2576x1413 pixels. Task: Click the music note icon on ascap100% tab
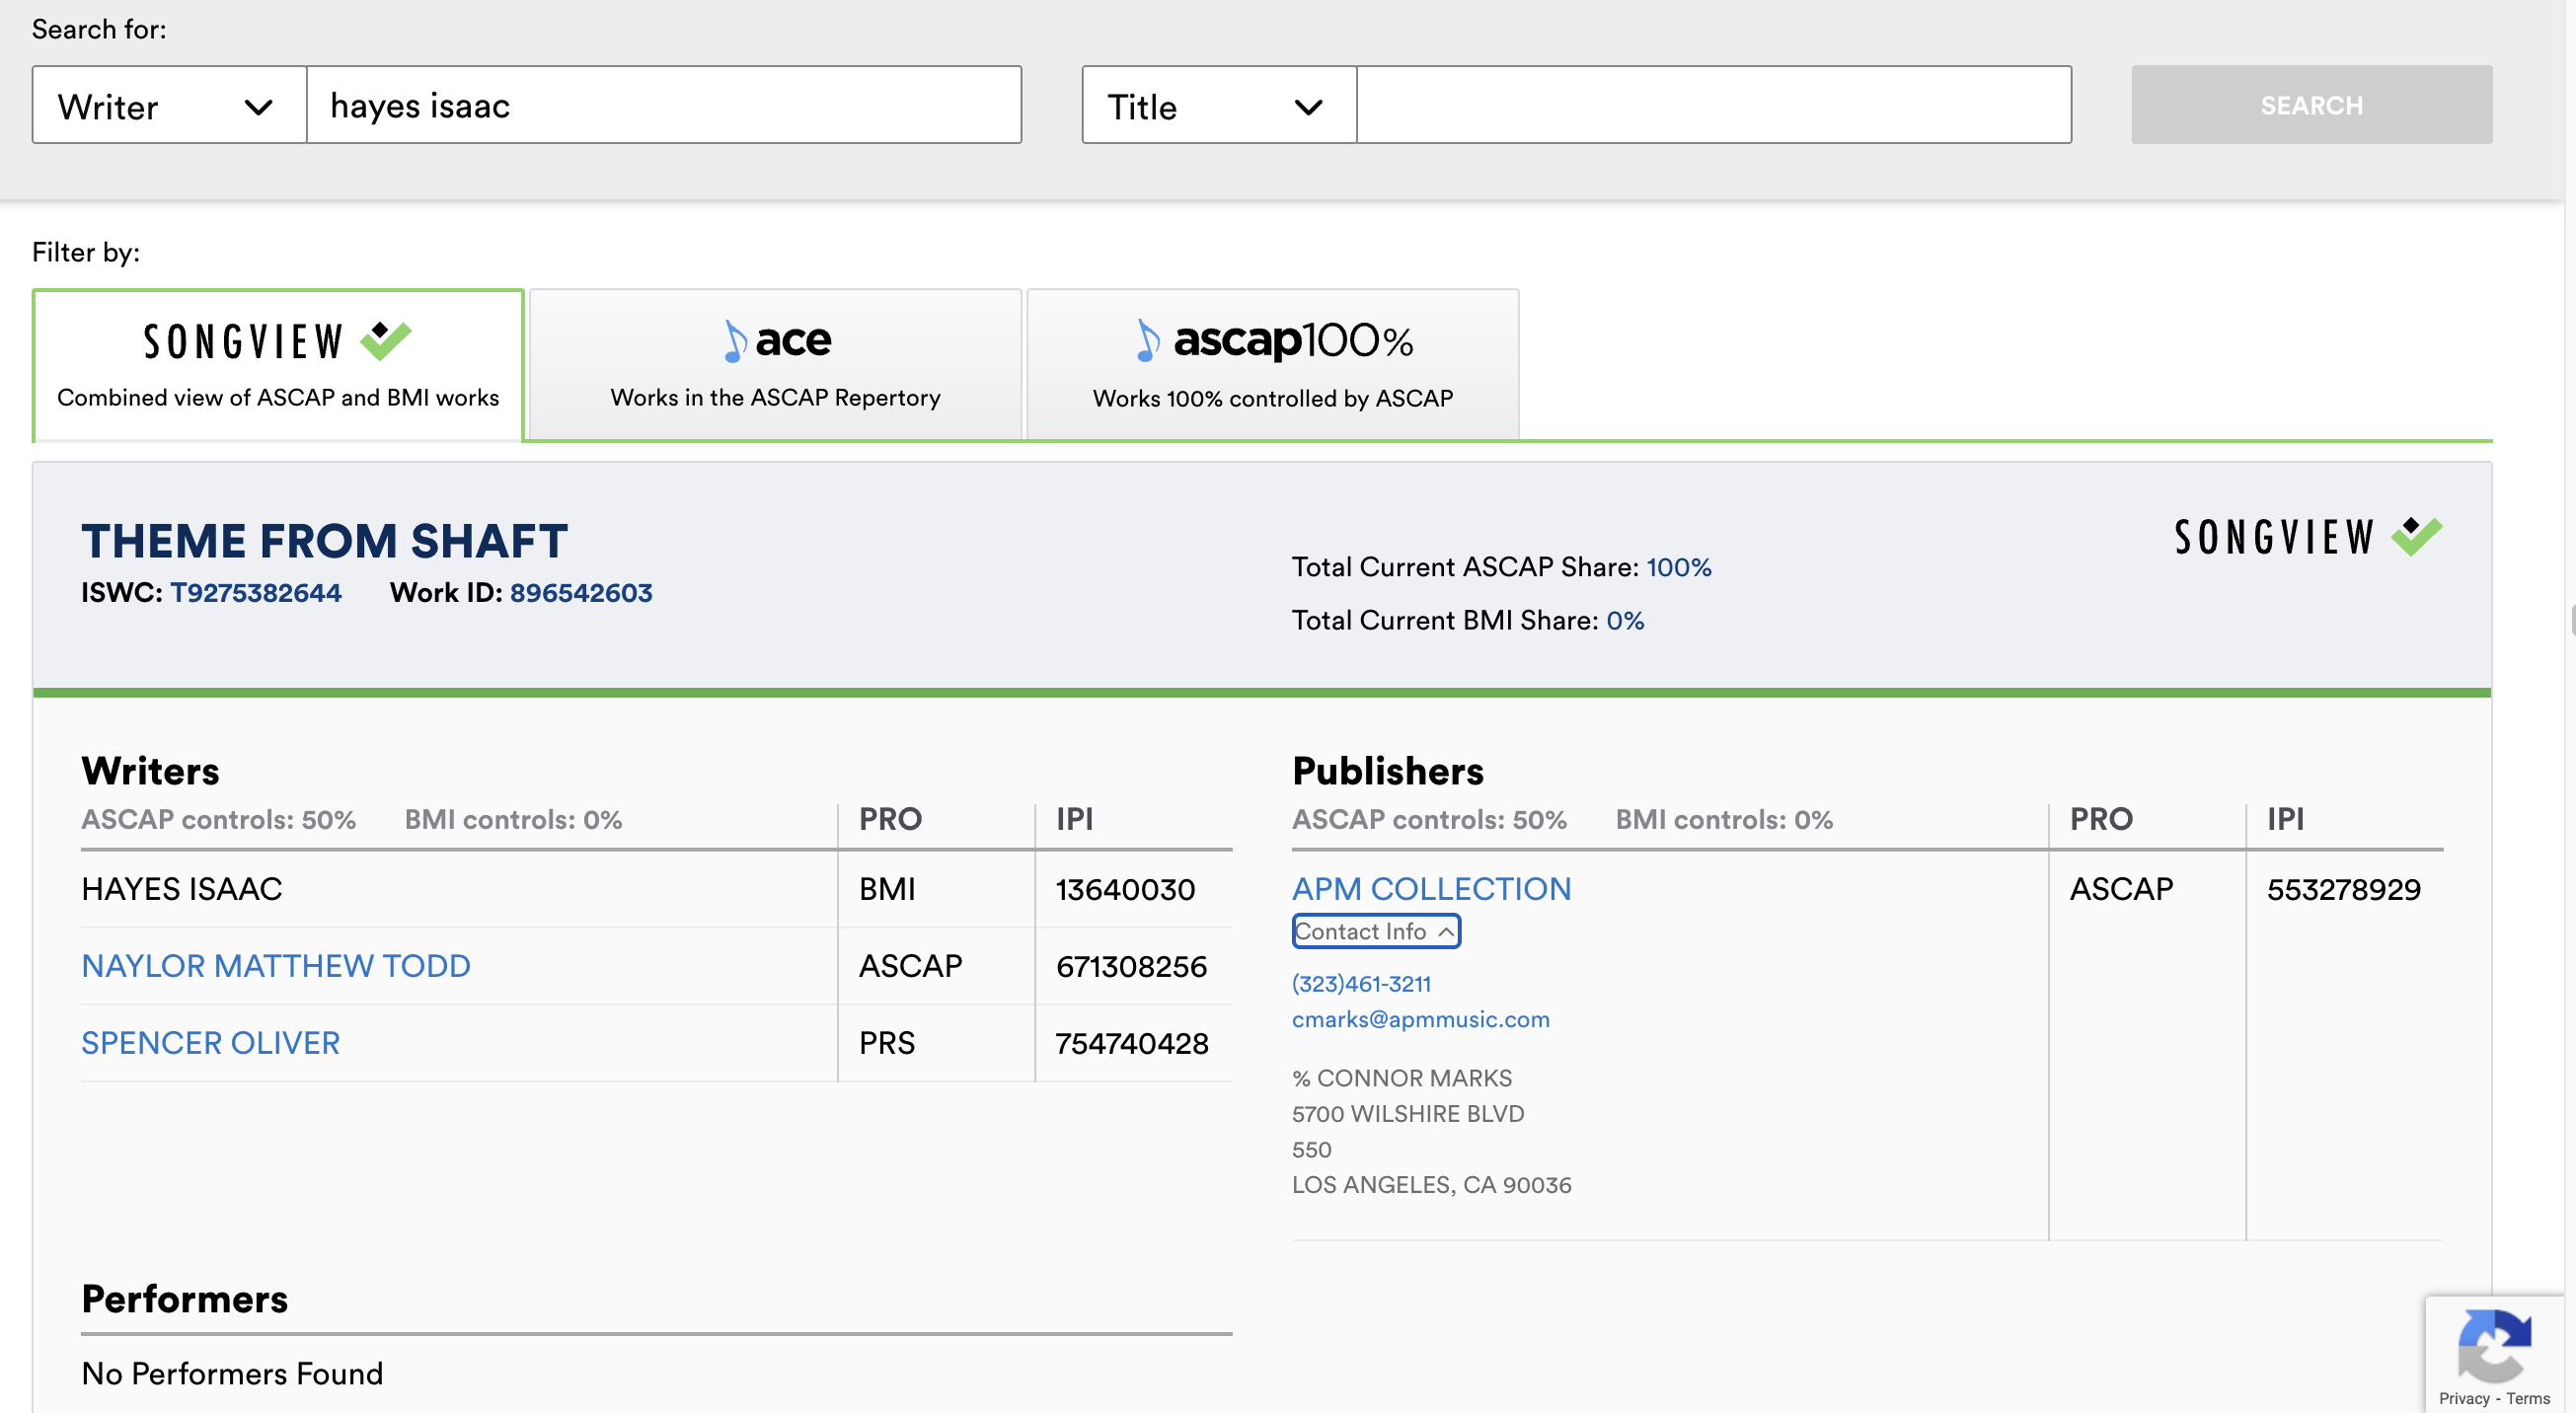(1148, 341)
